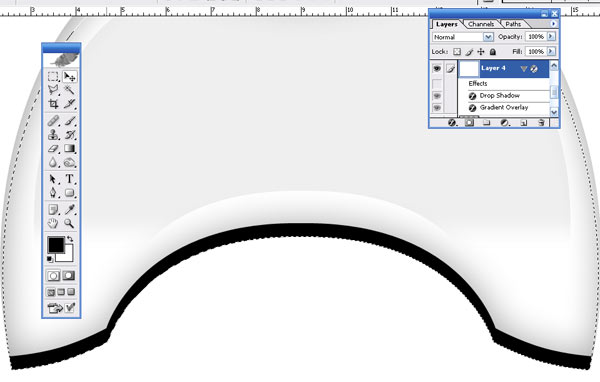Open the Normal blending mode dropdown

pyautogui.click(x=463, y=37)
